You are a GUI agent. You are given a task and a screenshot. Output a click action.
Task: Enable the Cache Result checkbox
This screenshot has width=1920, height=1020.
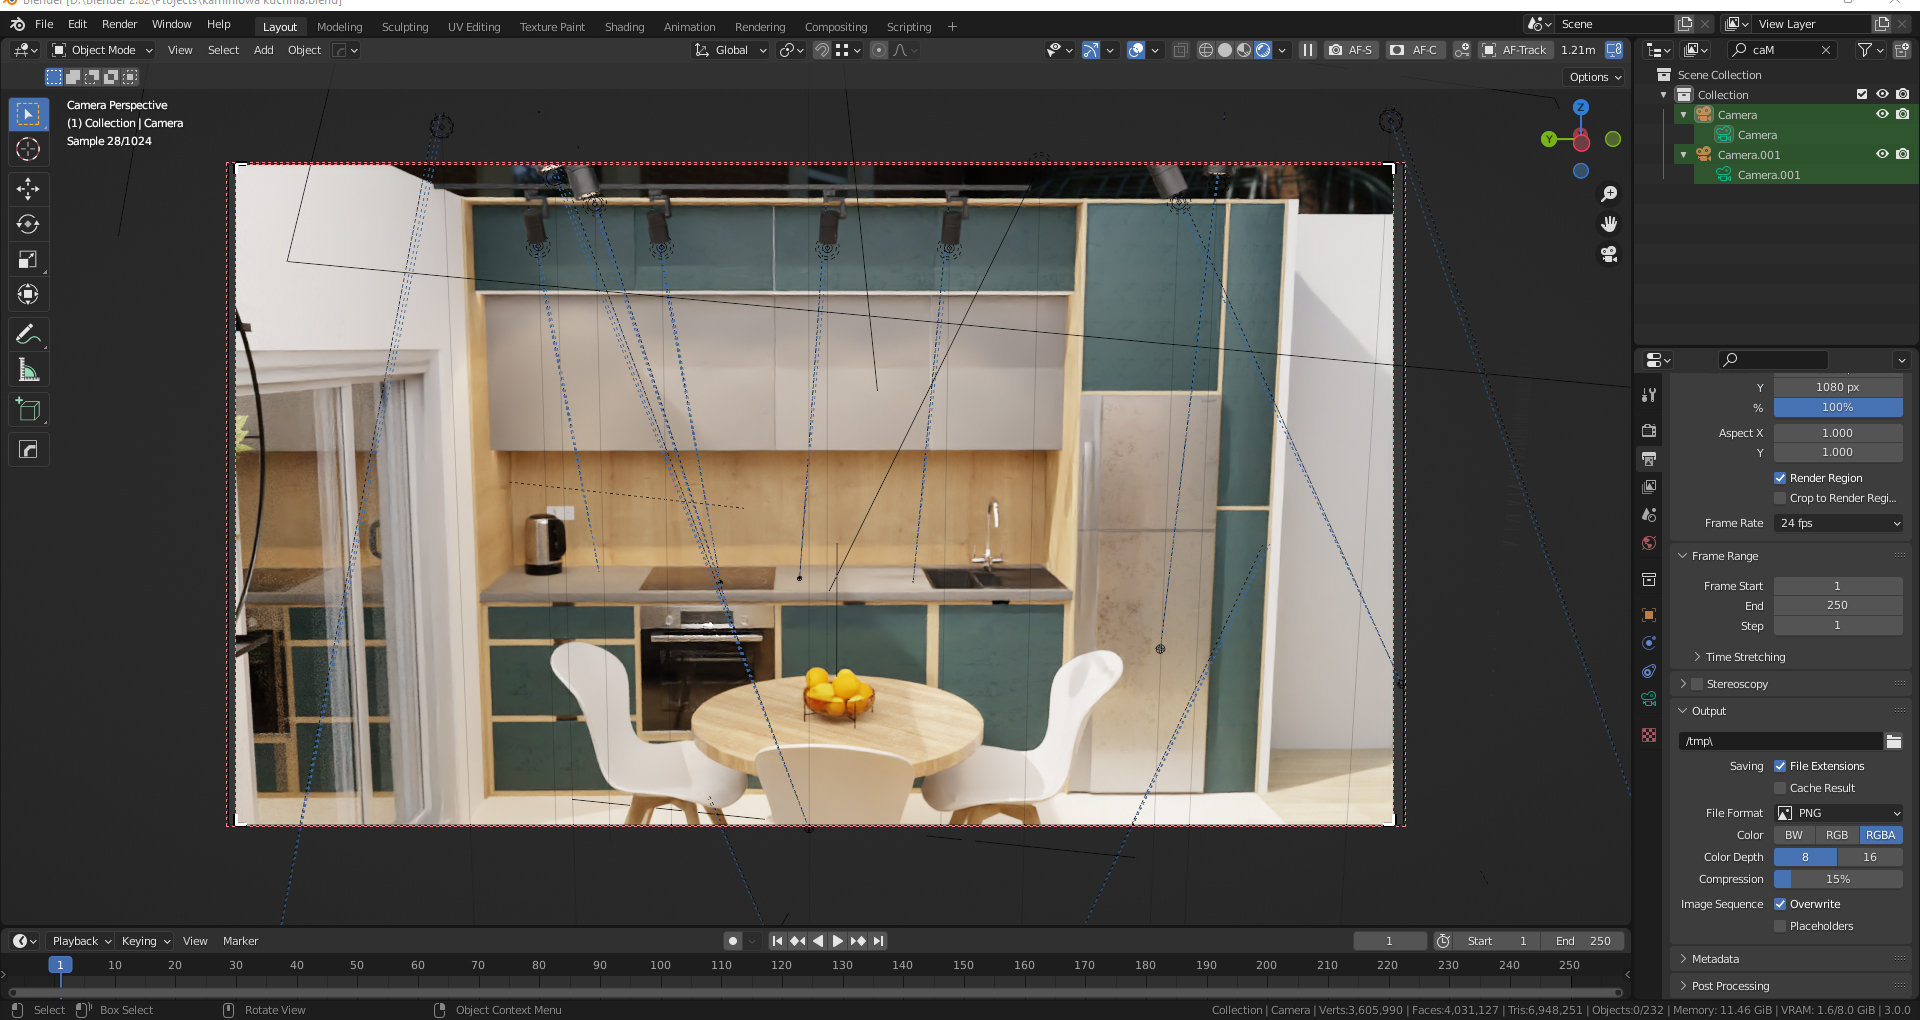click(1780, 788)
